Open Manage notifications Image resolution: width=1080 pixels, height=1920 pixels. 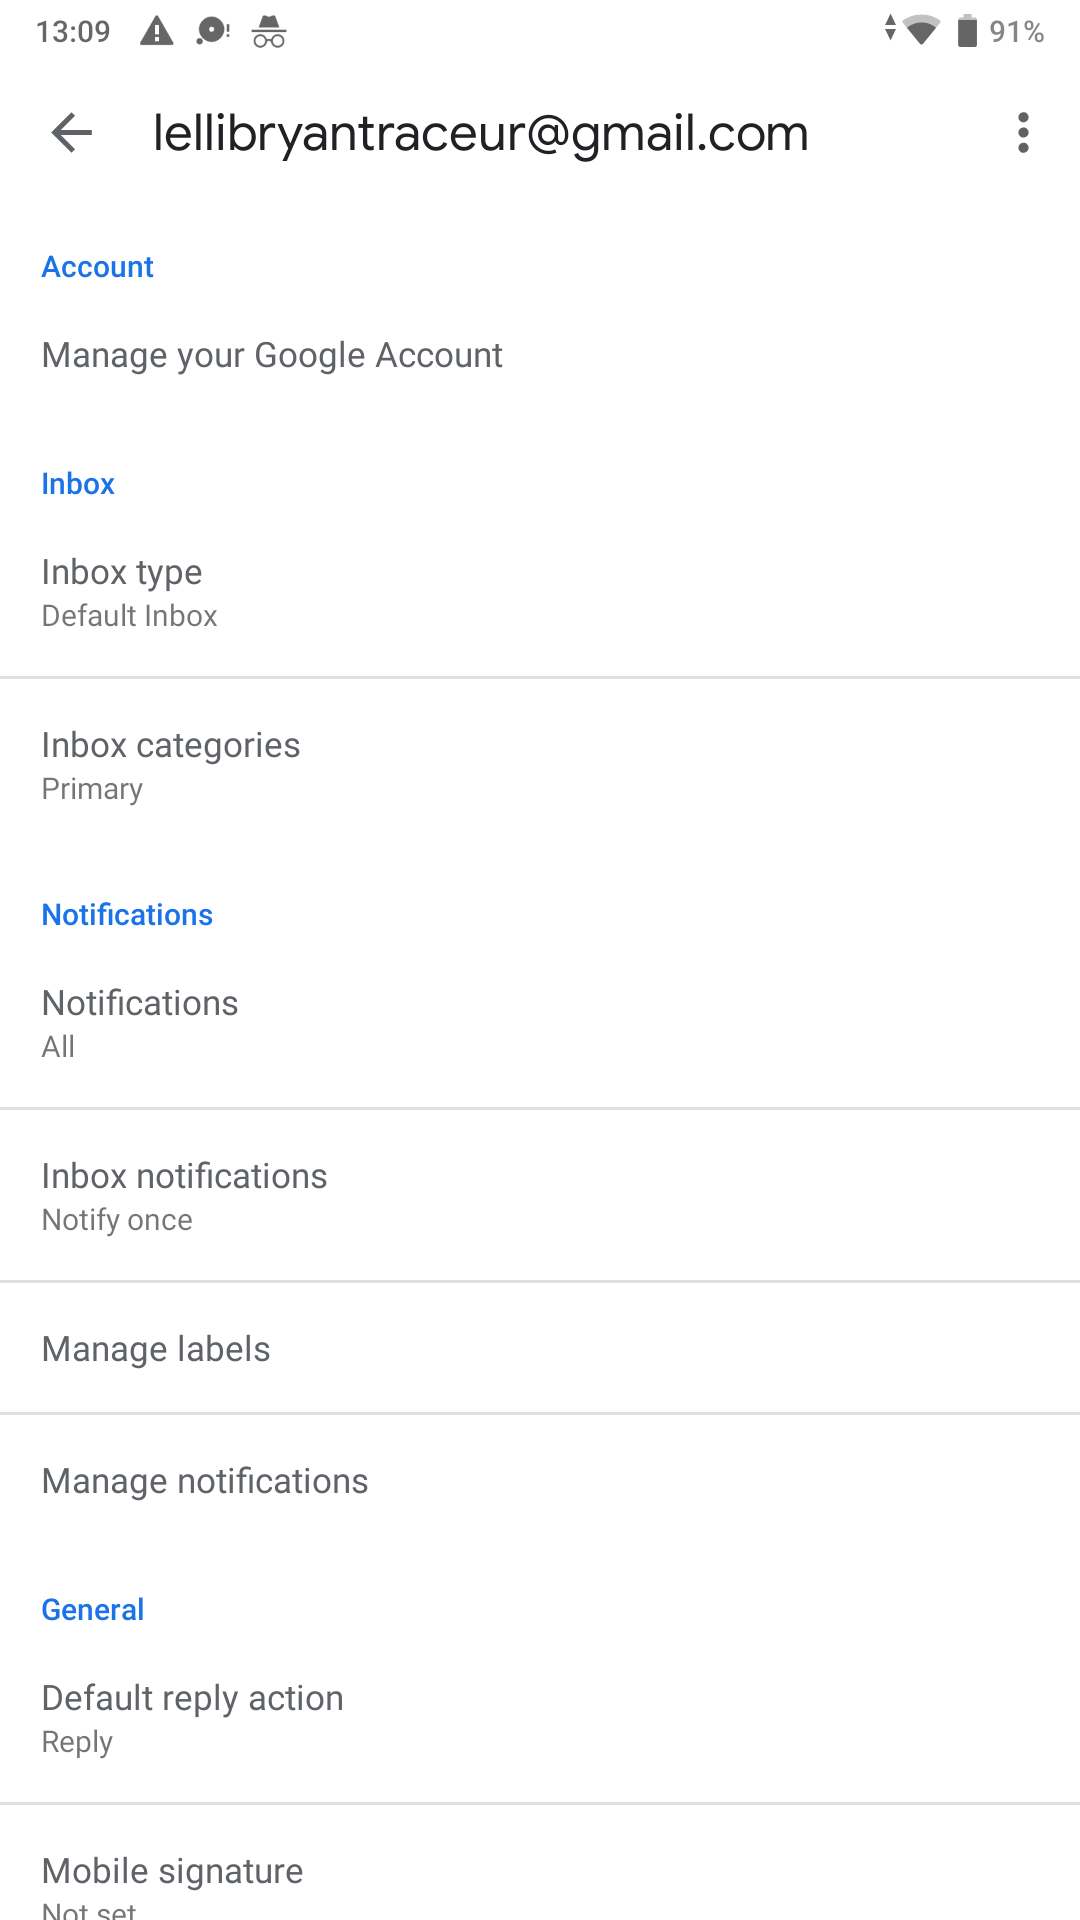(x=540, y=1481)
